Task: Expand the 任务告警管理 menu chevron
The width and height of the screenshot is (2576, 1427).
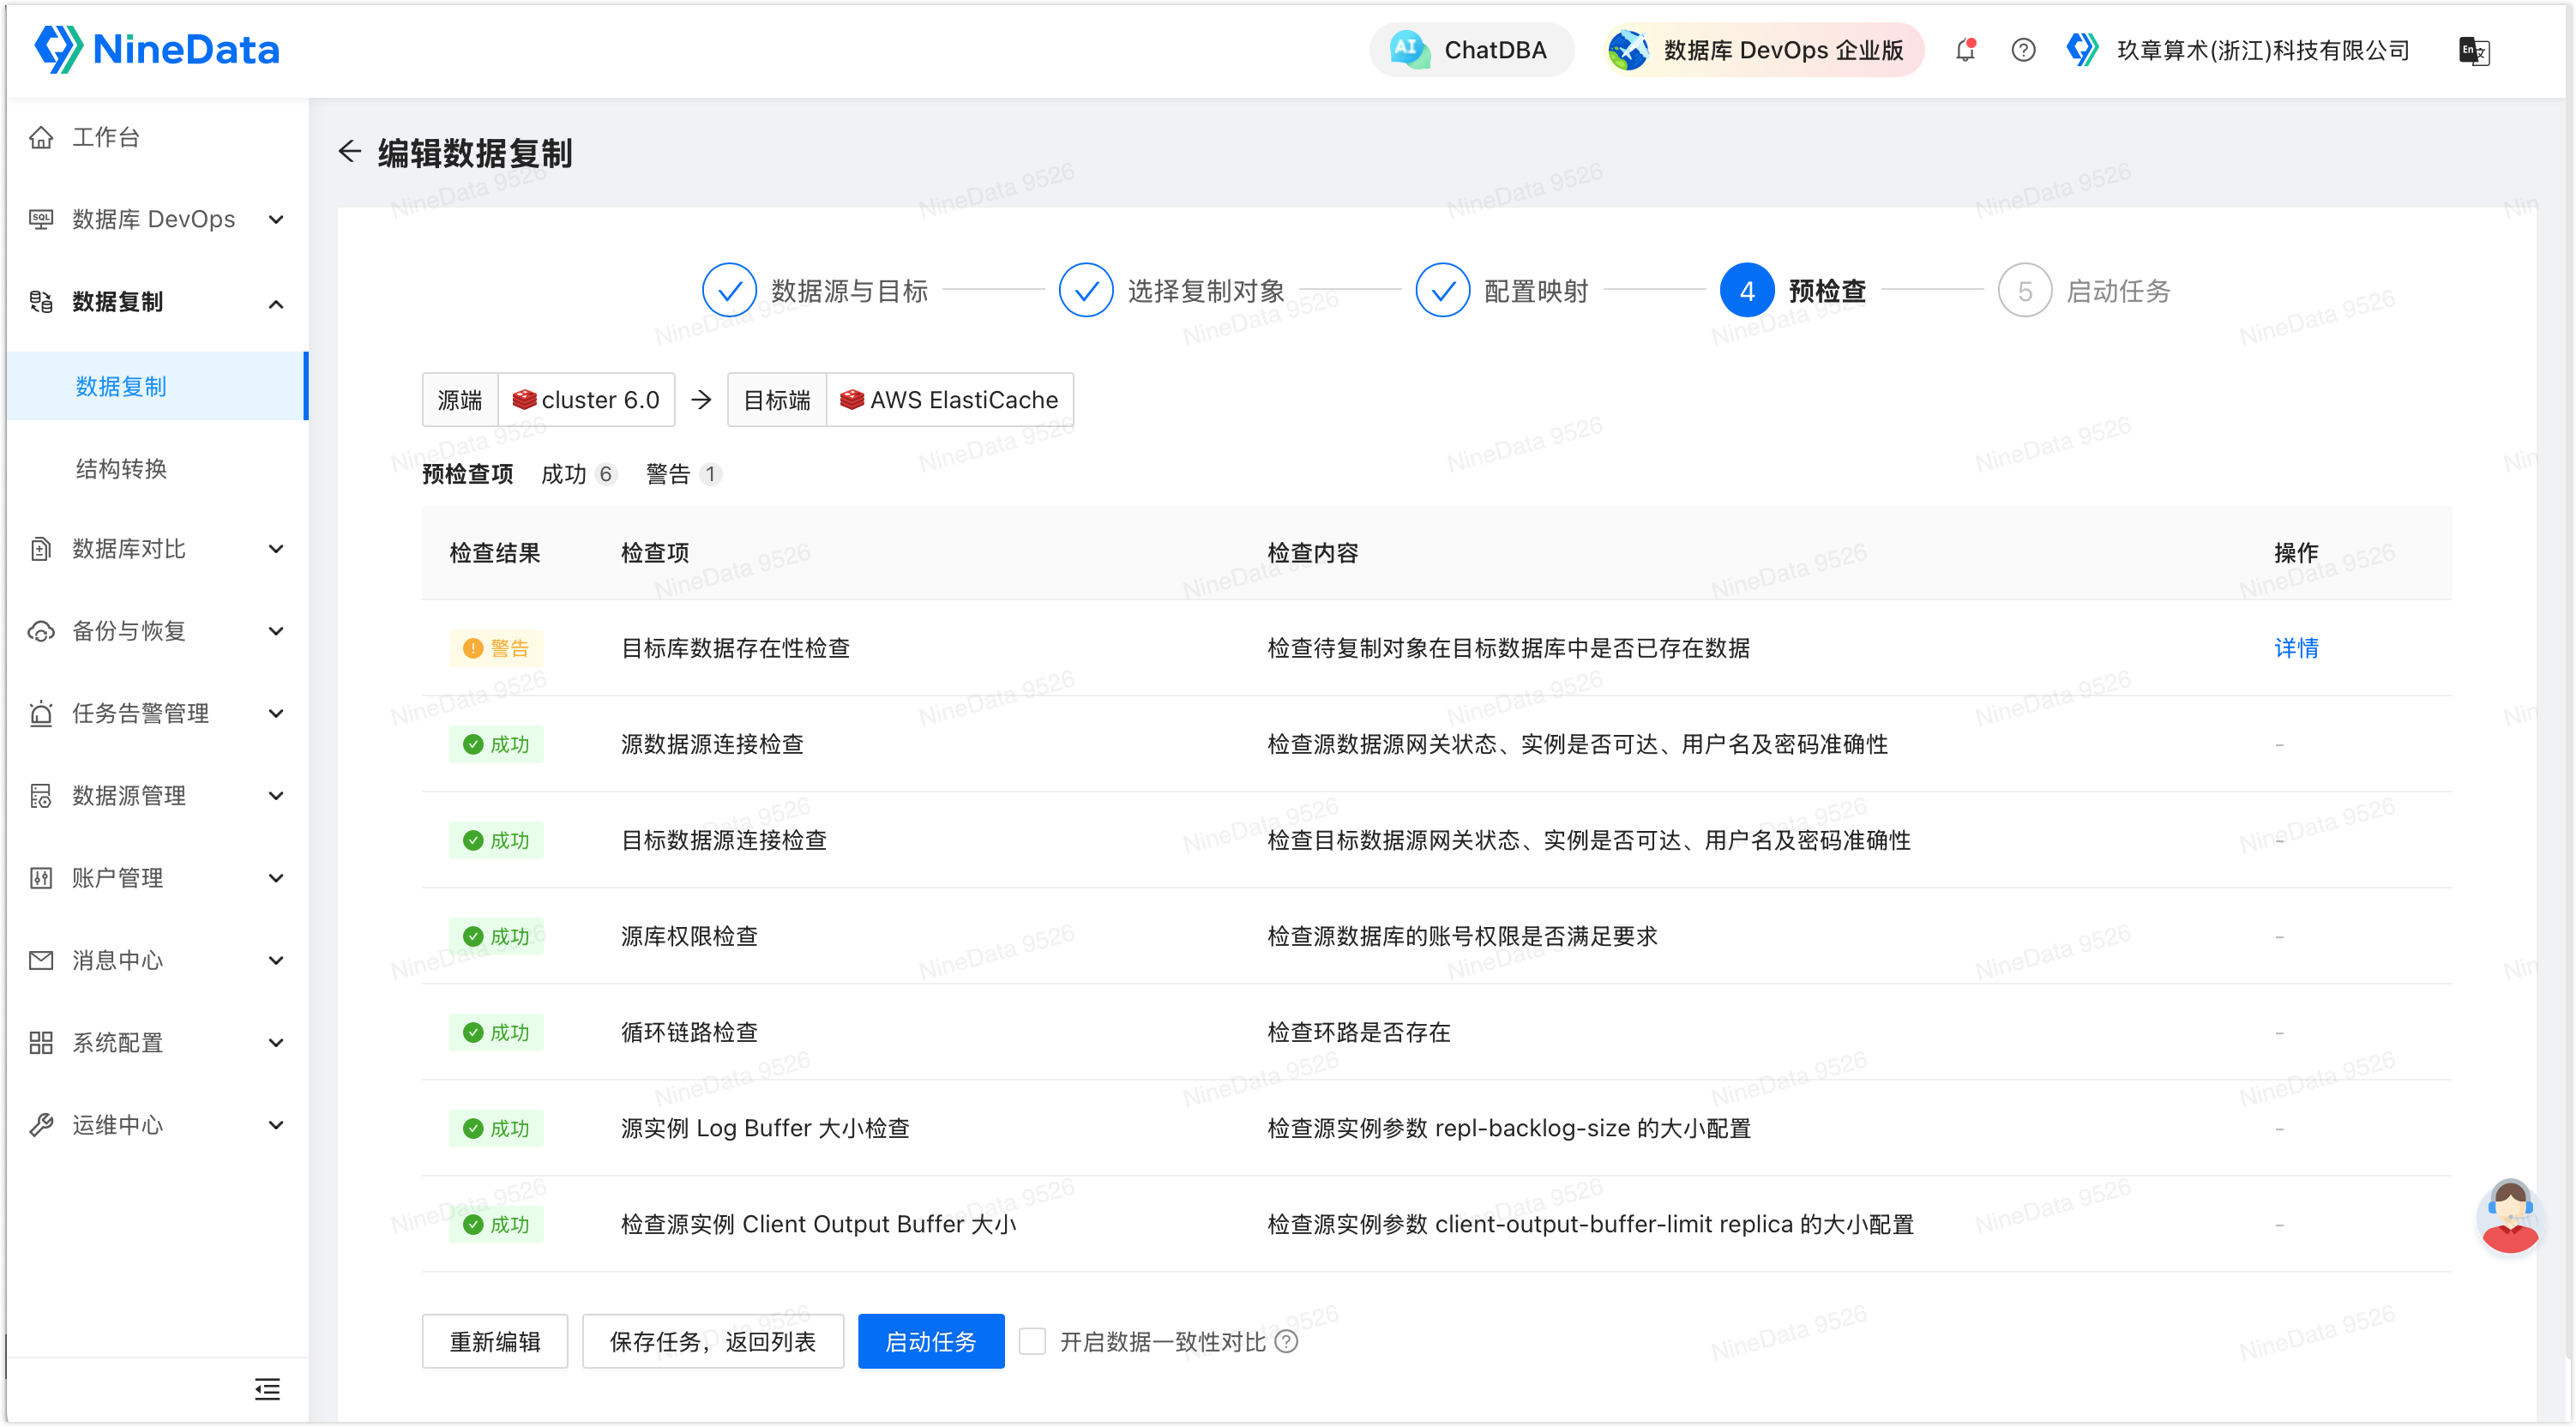Action: (x=276, y=713)
